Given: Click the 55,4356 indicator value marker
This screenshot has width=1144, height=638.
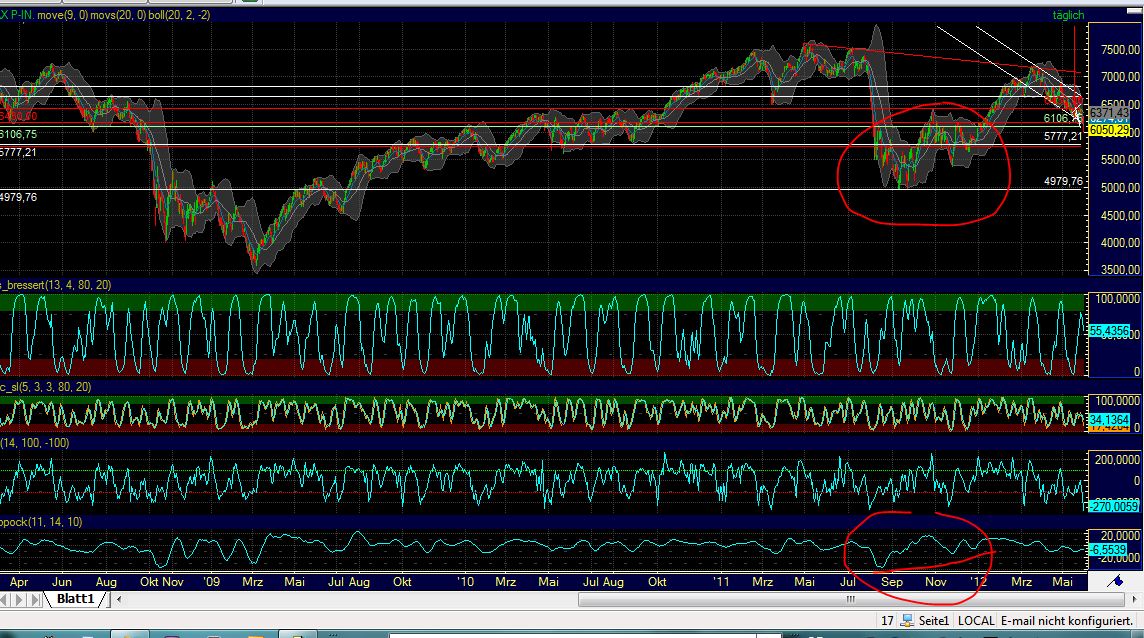Looking at the screenshot, I should click(1109, 331).
